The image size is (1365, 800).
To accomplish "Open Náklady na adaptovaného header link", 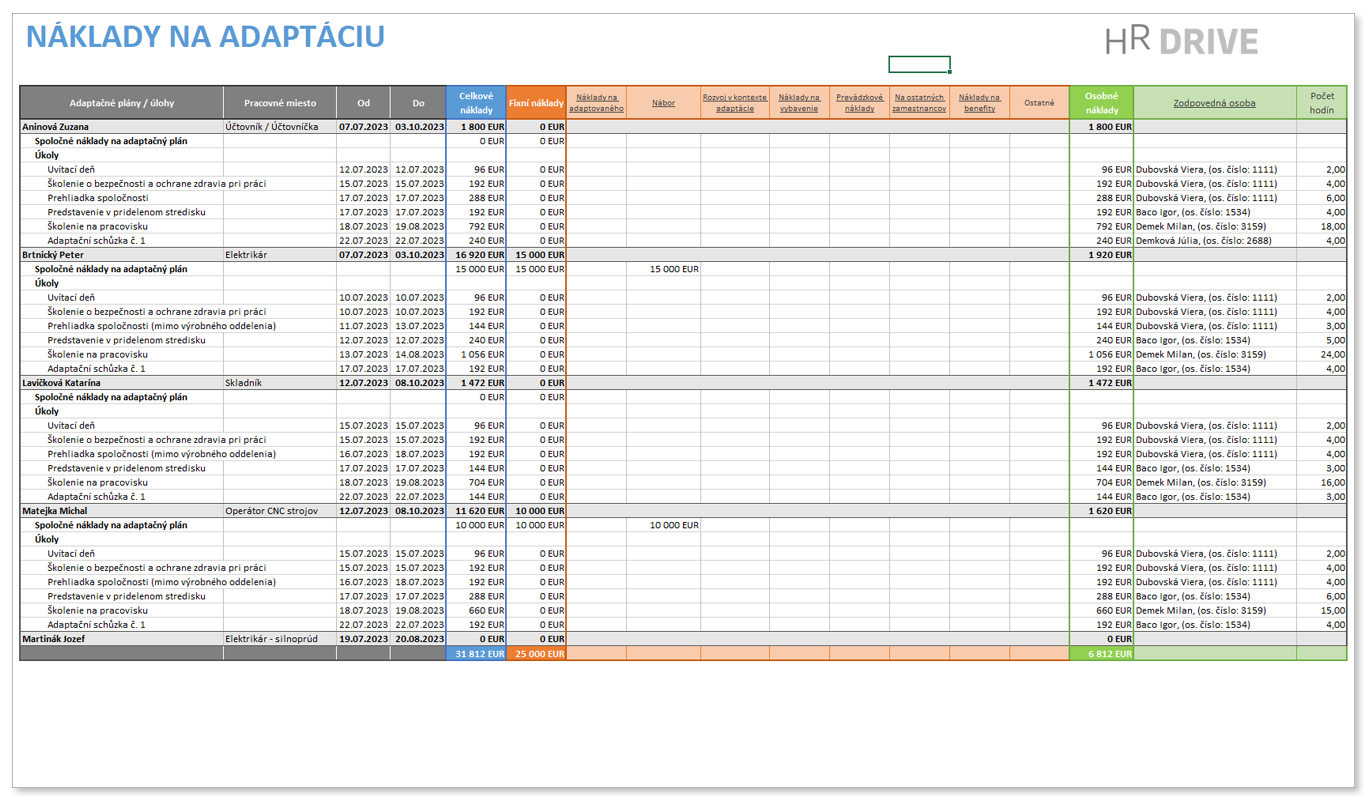I will pos(596,102).
